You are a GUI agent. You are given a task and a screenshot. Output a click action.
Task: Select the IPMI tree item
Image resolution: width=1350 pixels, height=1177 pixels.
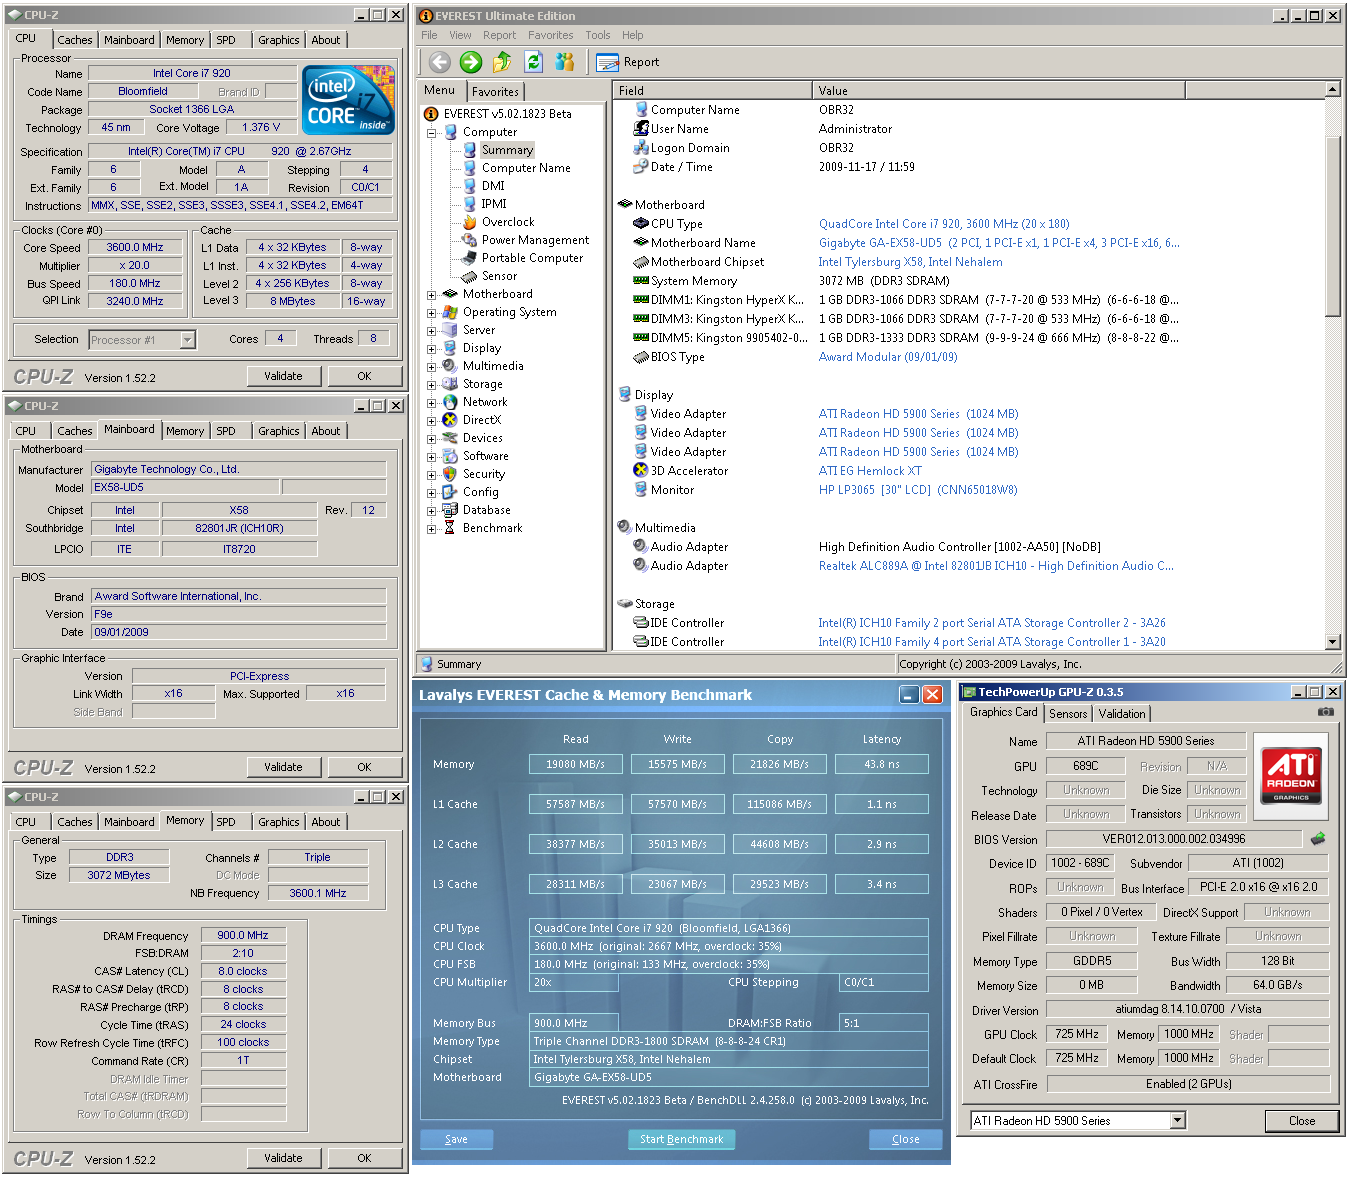pos(494,204)
